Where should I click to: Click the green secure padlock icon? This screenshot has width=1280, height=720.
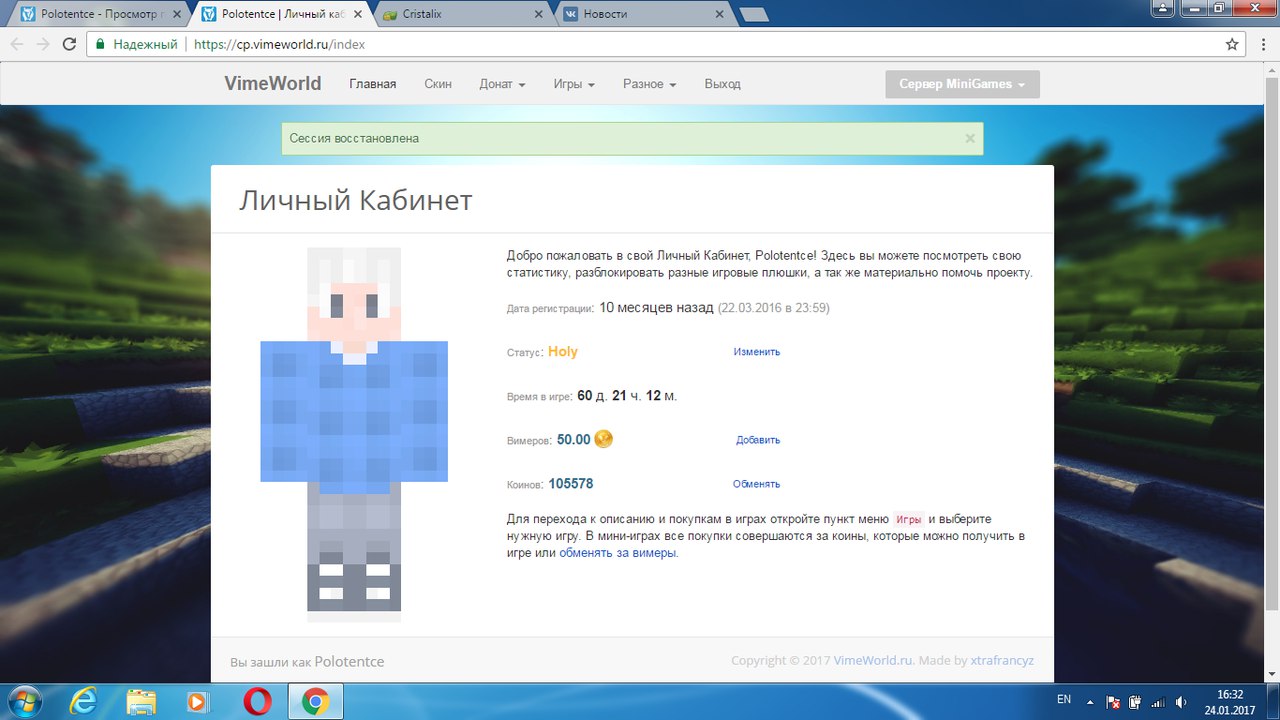99,44
